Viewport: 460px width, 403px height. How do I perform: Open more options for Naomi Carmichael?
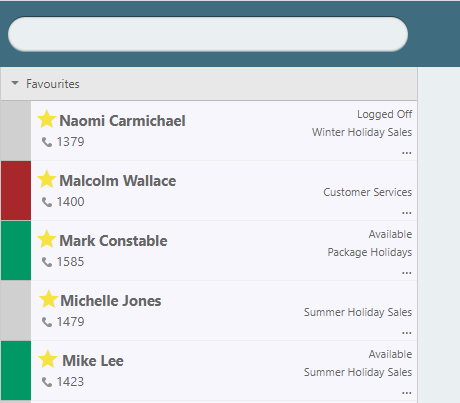407,153
